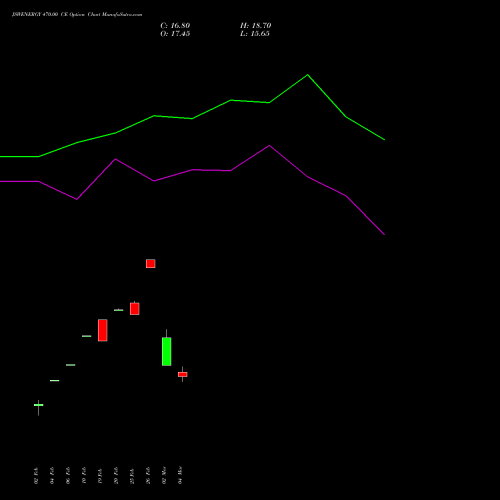Viewport: 500px width, 500px height.
Task: Click the open value 'O: 17.45'
Action: coord(175,34)
